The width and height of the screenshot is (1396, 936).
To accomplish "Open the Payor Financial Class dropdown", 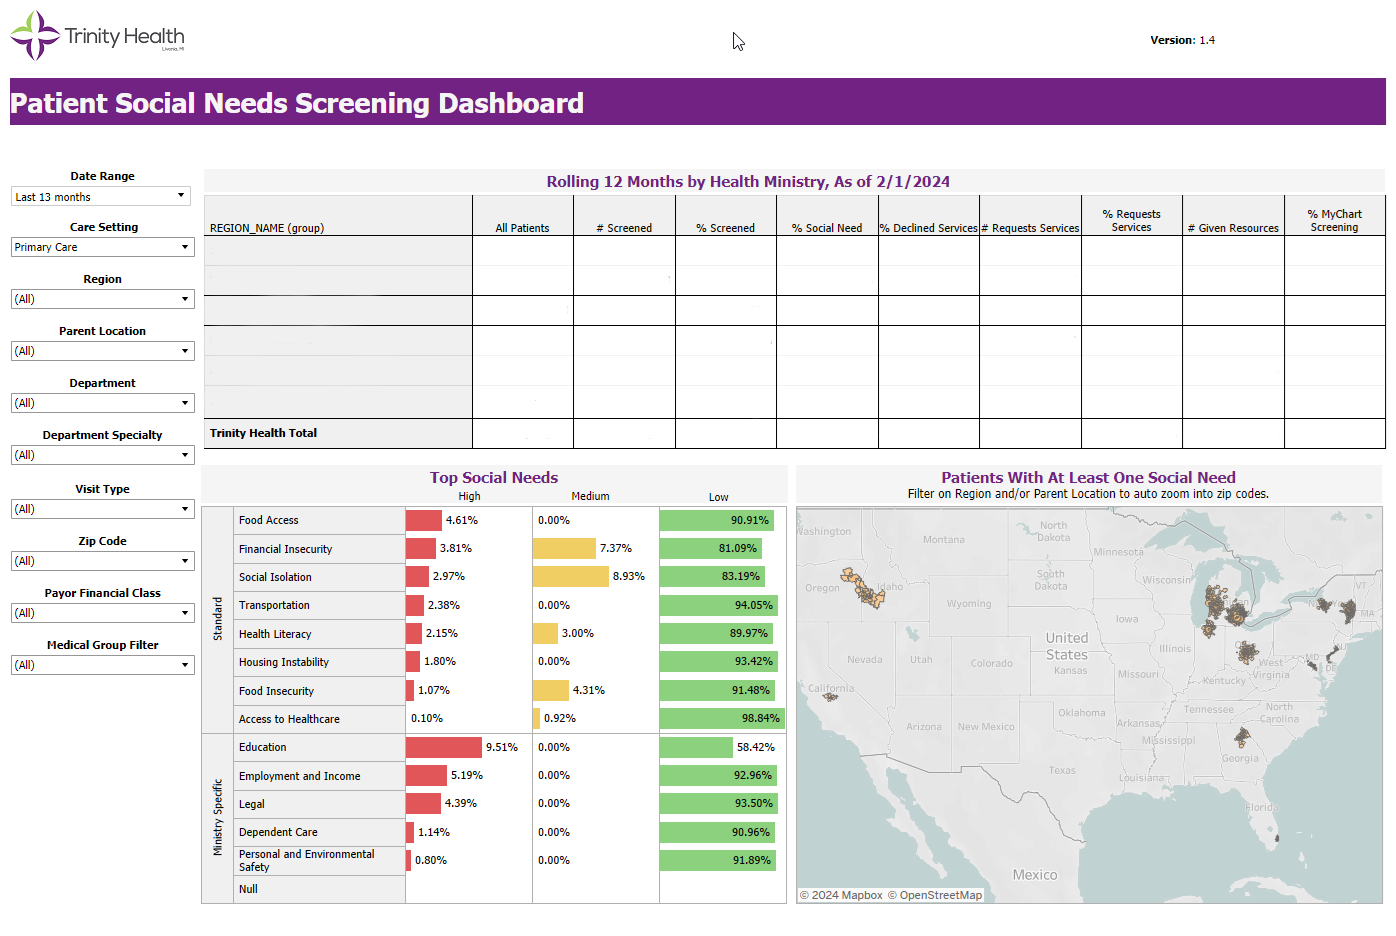I will pos(102,613).
